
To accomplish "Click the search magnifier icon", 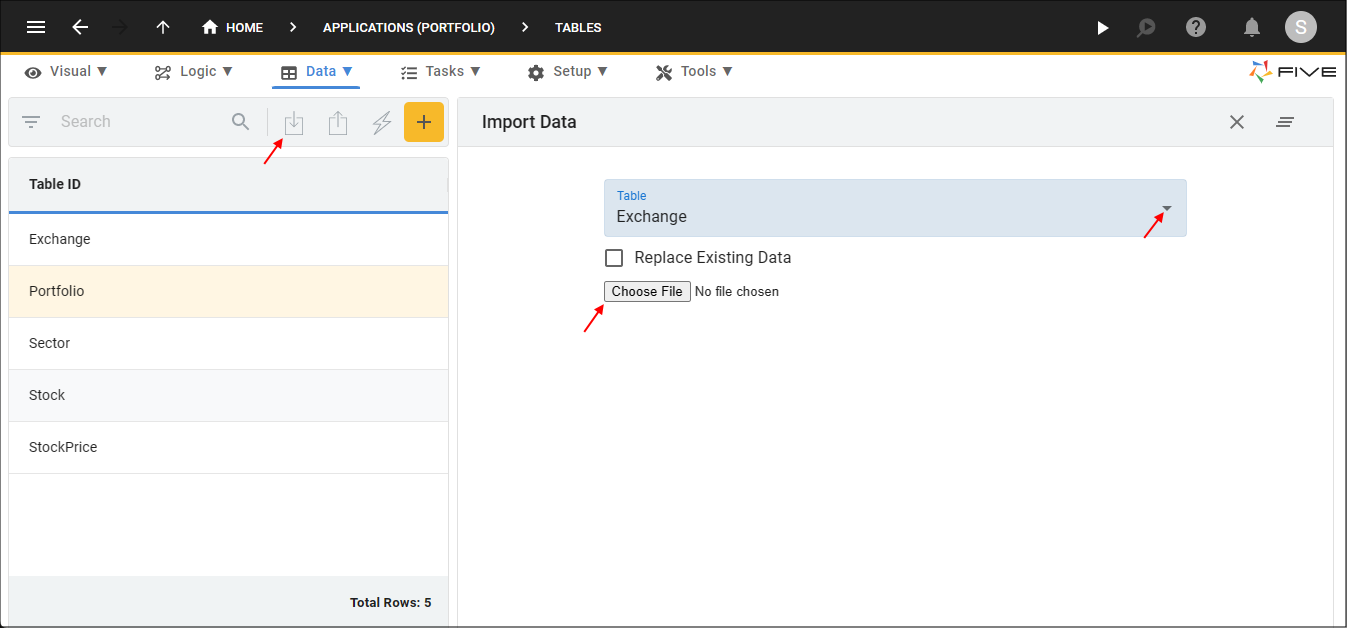I will click(x=241, y=122).
